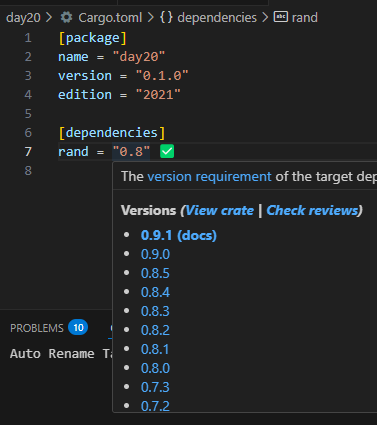Select the dependencies breadcrumb segment

coord(217,17)
